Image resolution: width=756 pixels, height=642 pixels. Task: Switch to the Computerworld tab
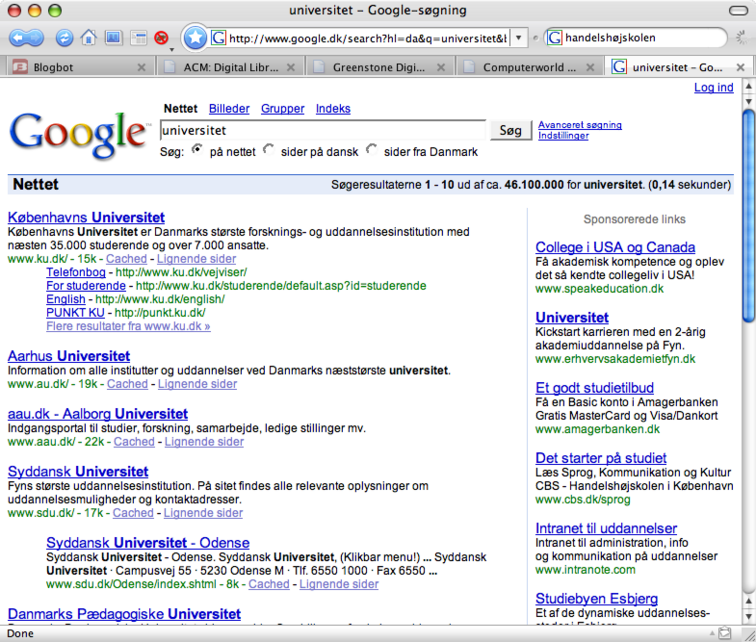click(529, 67)
